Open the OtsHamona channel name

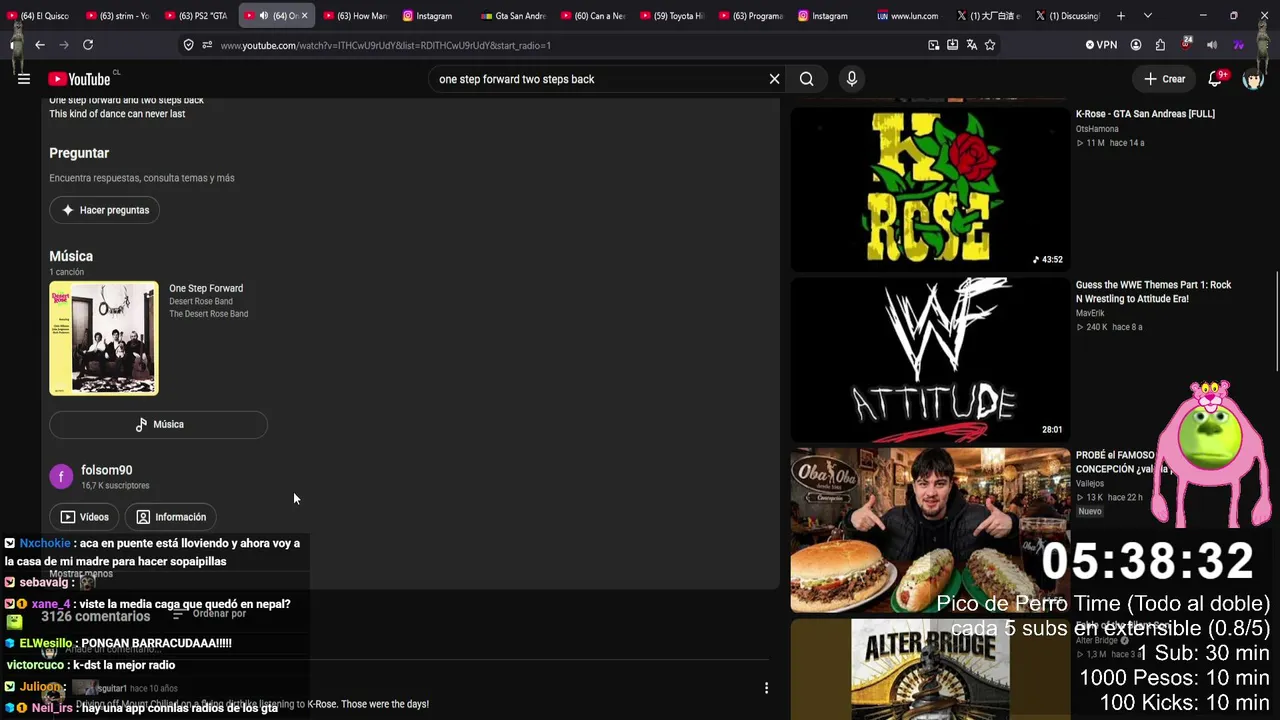click(1097, 129)
